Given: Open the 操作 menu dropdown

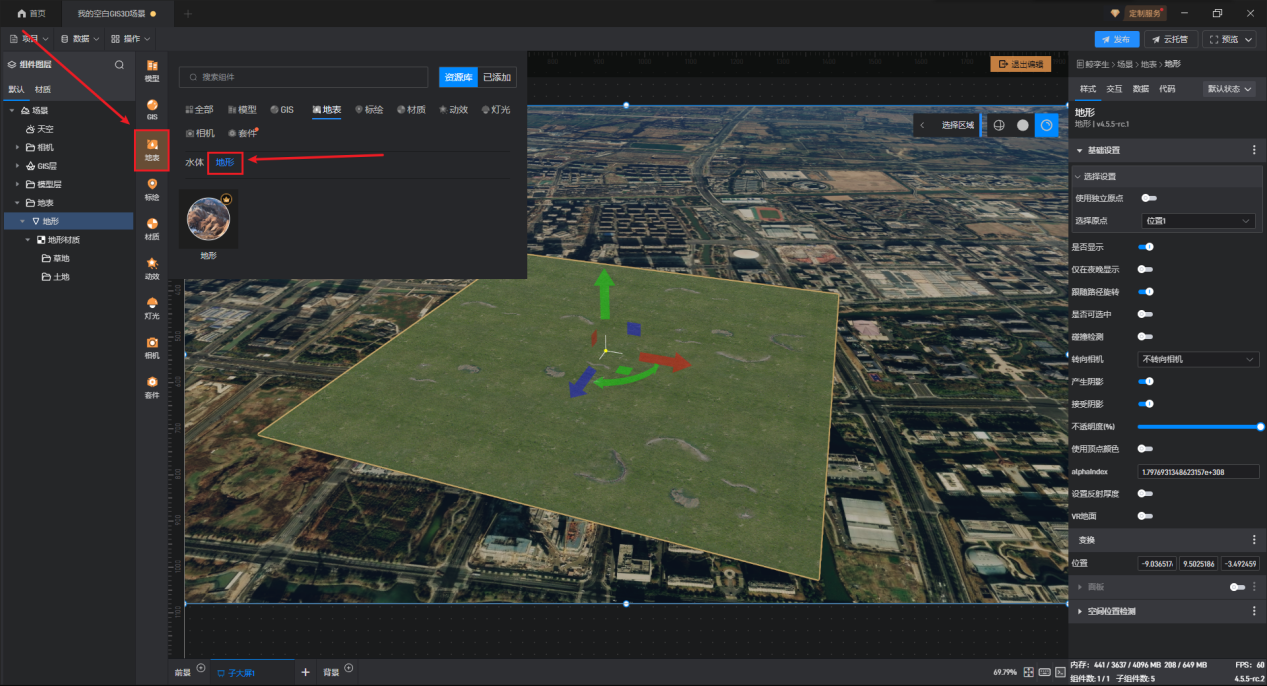Looking at the screenshot, I should 130,39.
